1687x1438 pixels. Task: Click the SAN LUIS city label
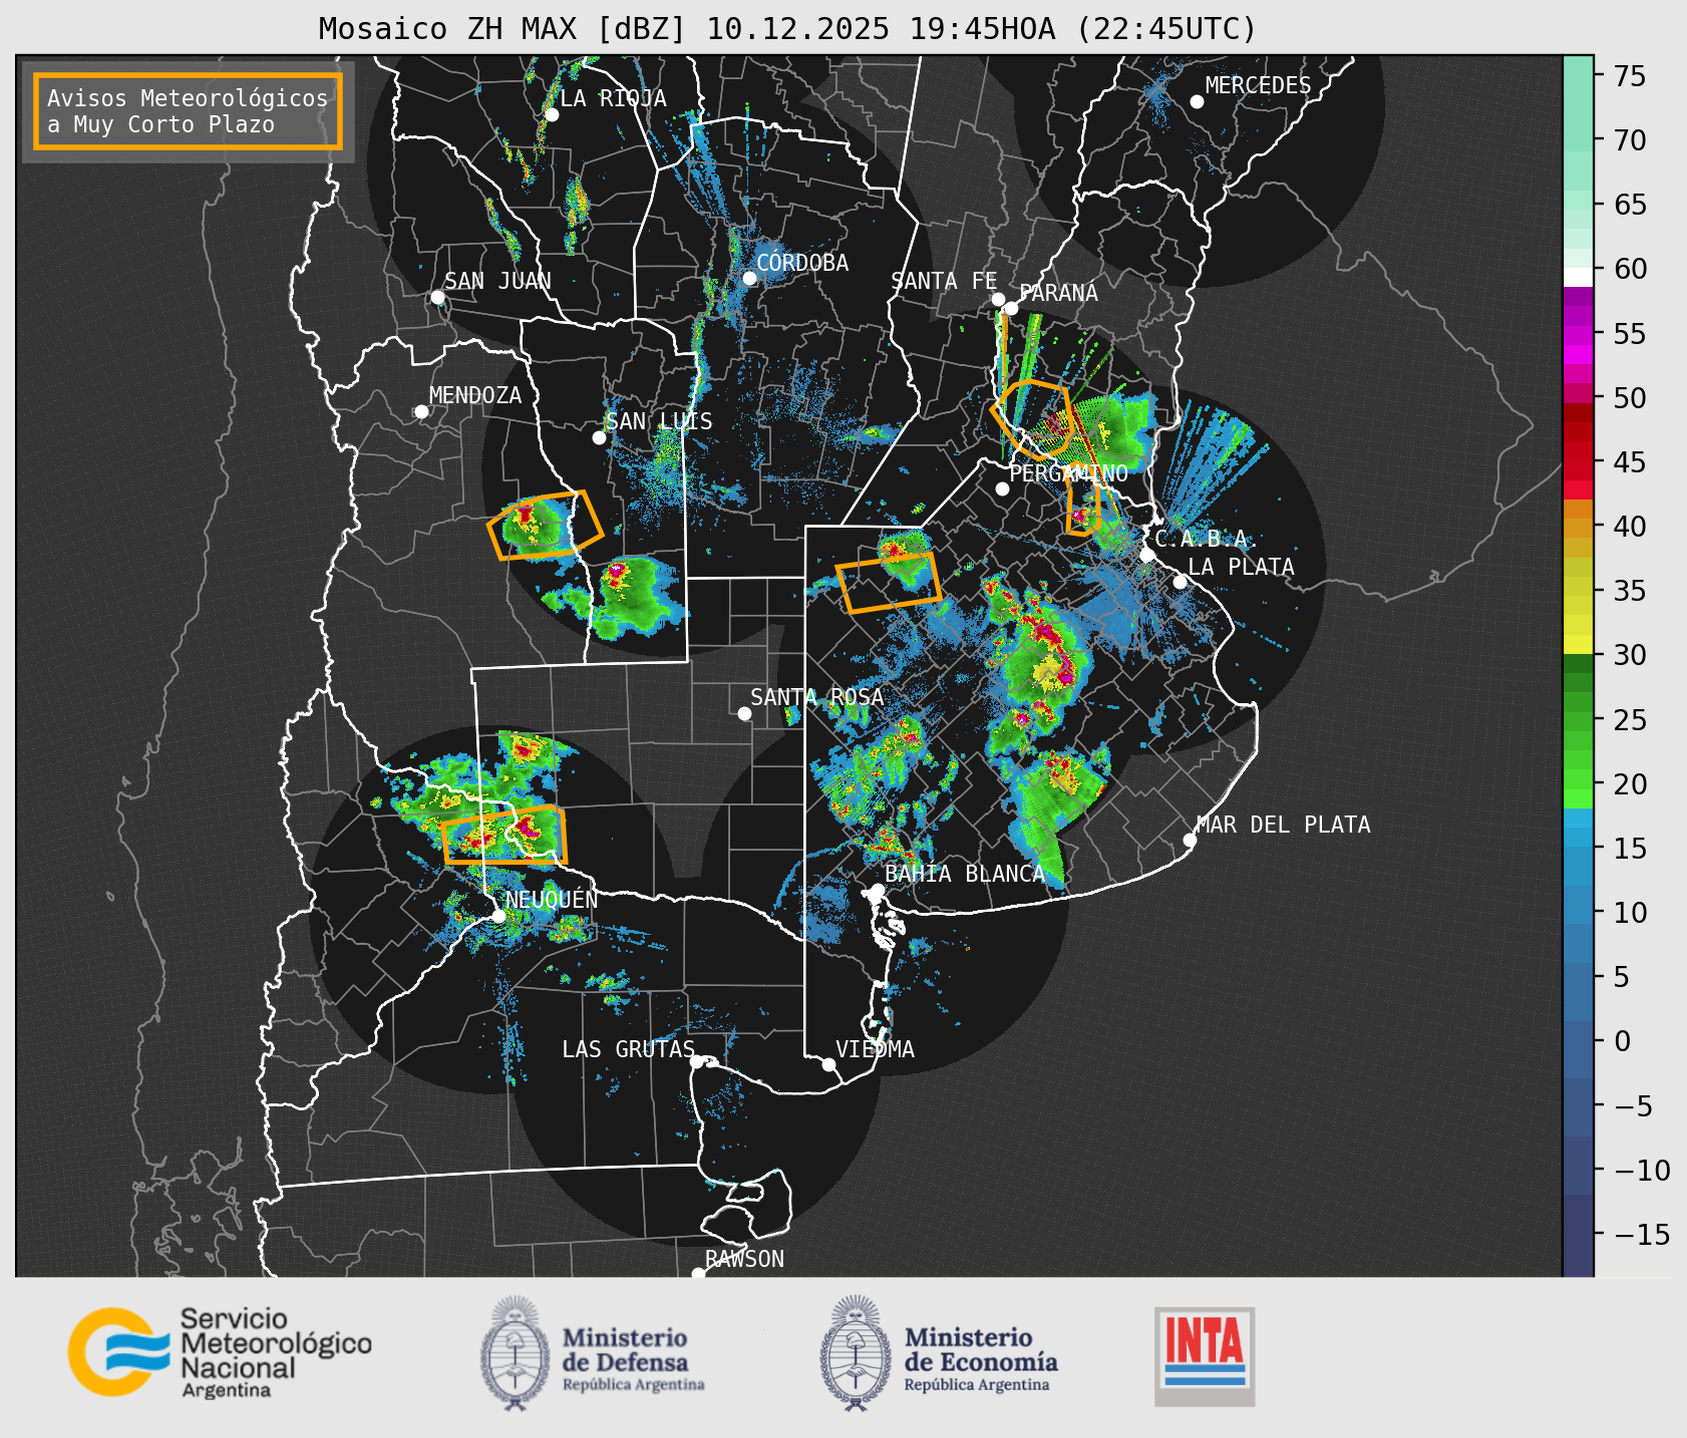pos(660,421)
